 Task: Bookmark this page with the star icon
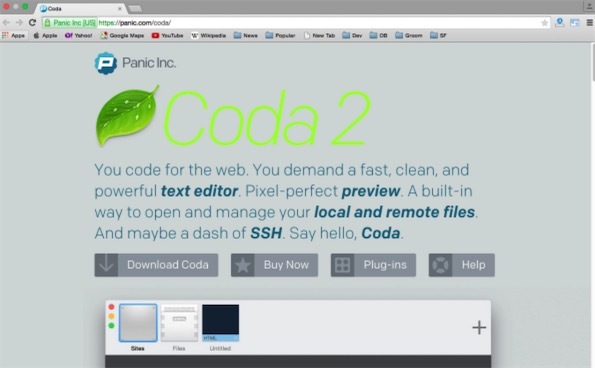coord(545,23)
